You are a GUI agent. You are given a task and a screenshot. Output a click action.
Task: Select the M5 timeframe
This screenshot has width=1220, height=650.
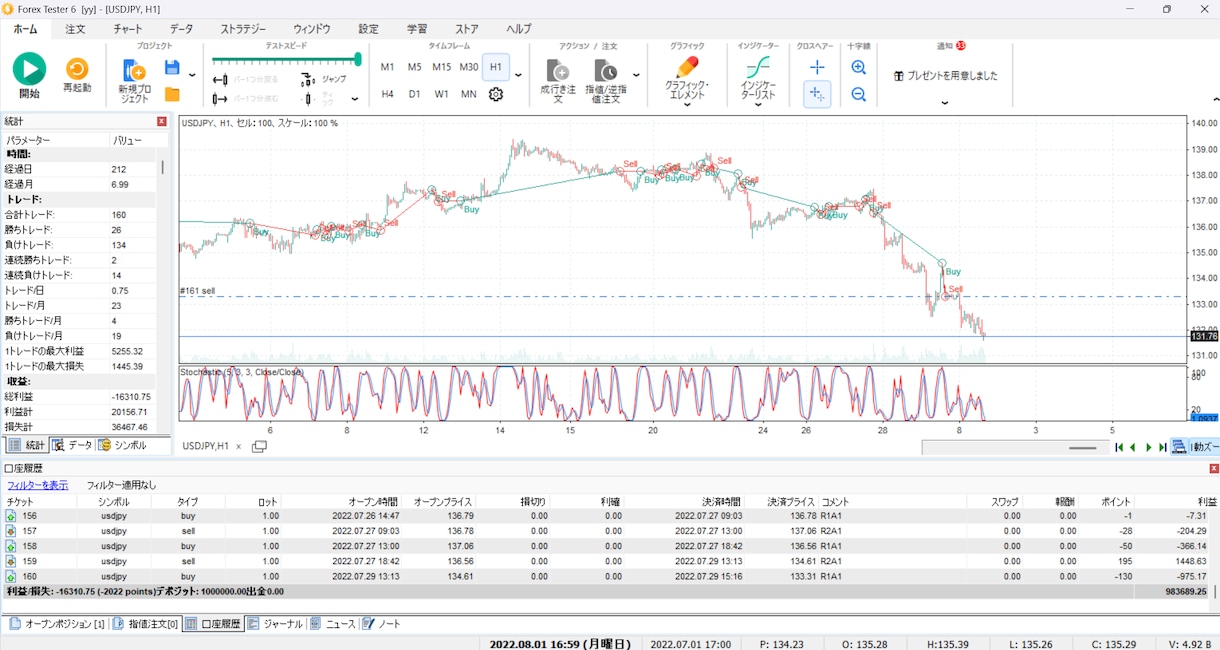coord(414,67)
